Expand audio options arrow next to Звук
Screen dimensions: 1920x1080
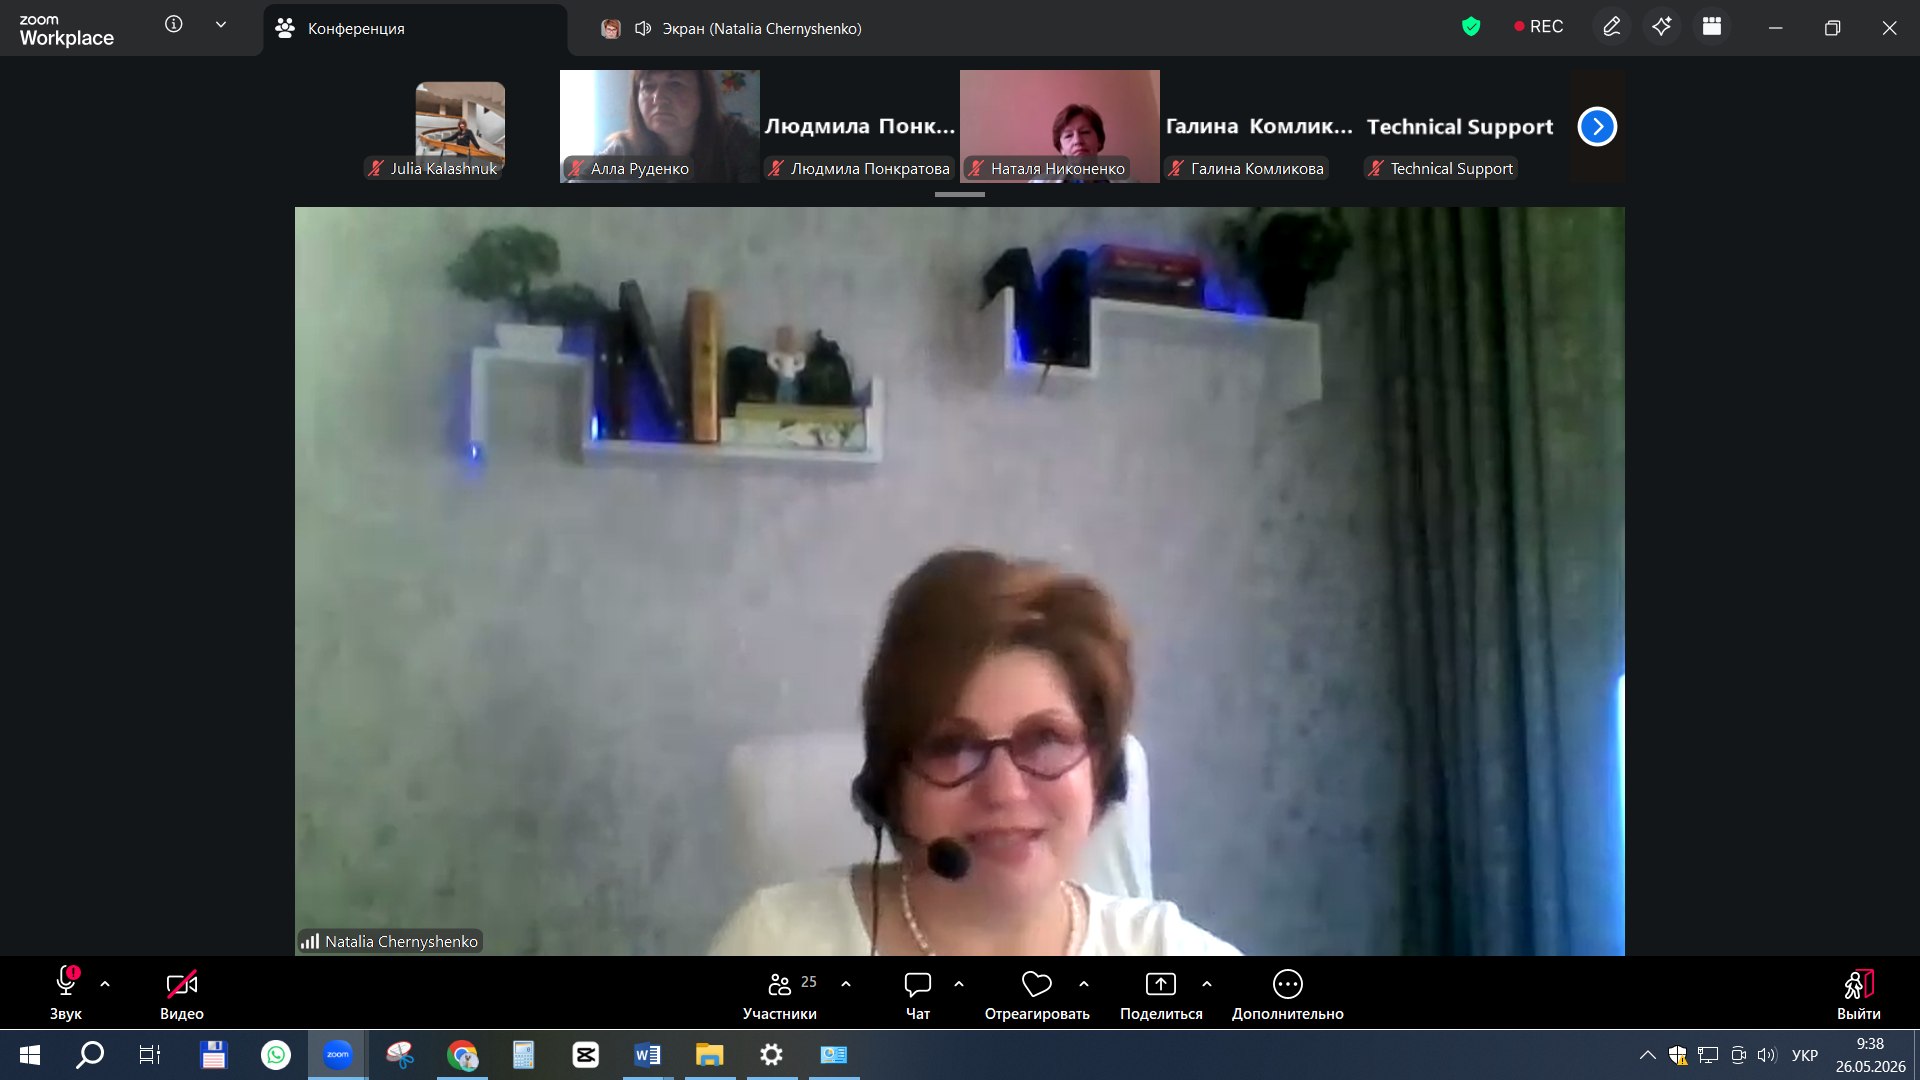(105, 984)
